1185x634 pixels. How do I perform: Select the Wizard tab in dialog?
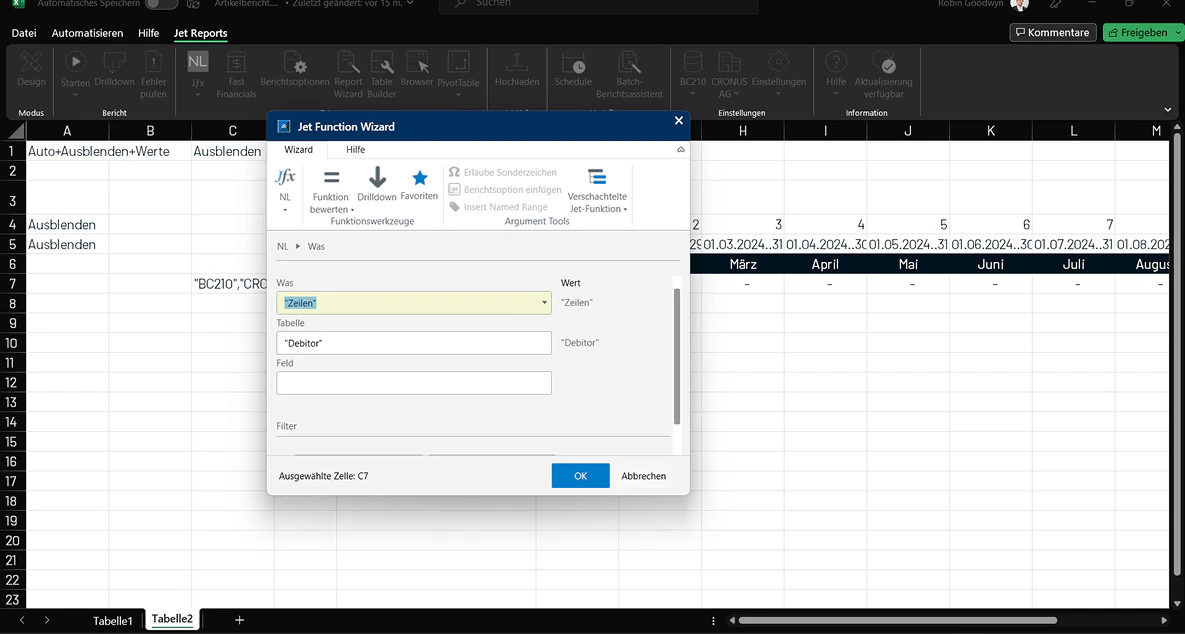pyautogui.click(x=299, y=150)
